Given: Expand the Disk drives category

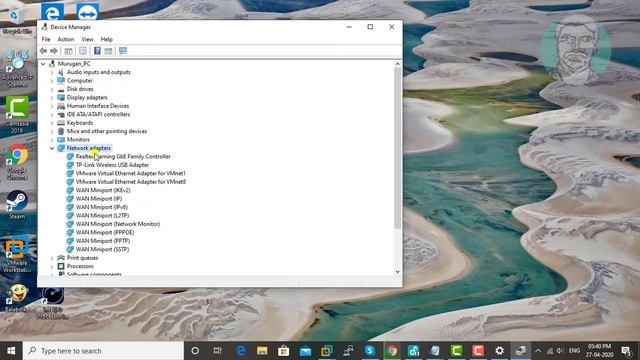Looking at the screenshot, I should click(x=52, y=89).
